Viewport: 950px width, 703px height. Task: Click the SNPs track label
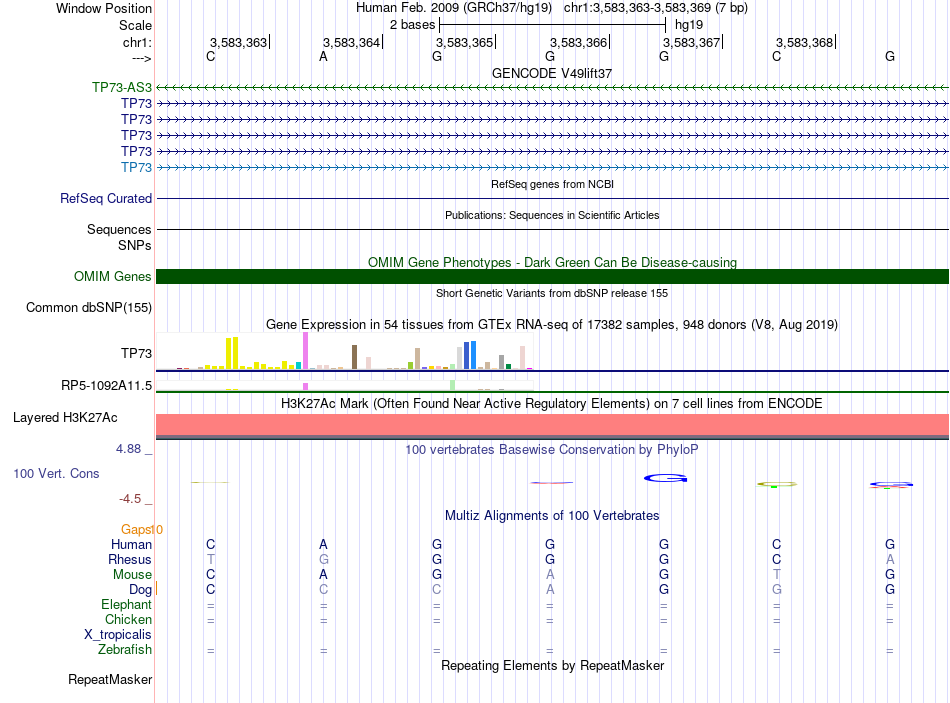(x=135, y=245)
